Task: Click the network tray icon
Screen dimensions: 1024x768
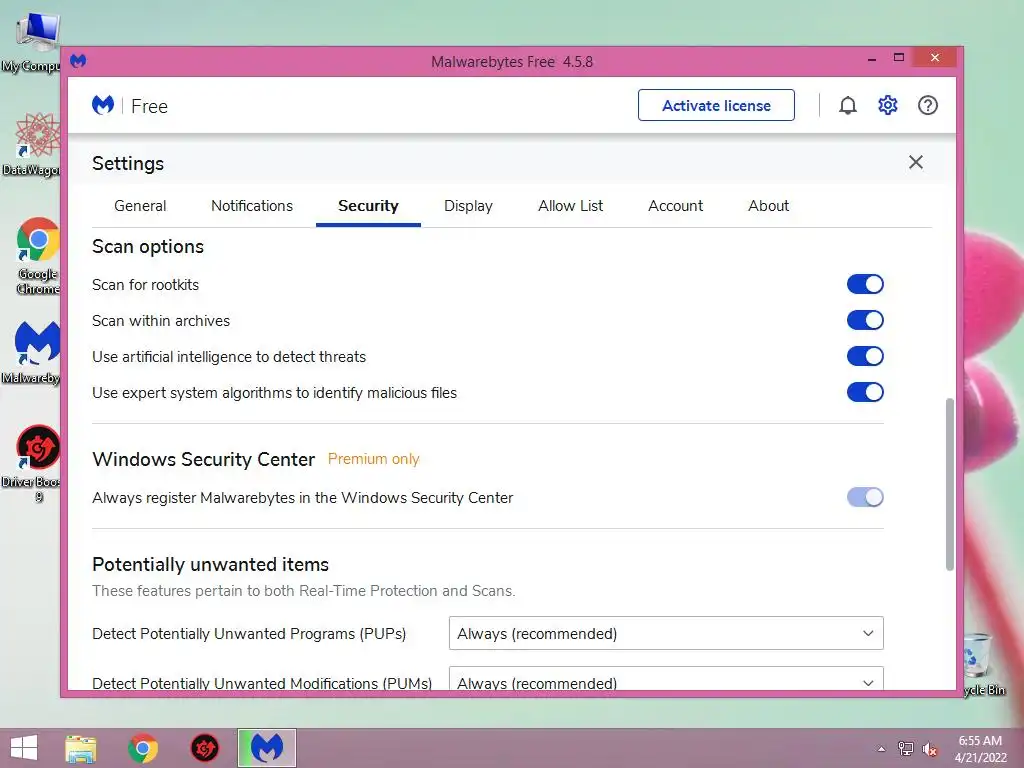Action: (905, 748)
